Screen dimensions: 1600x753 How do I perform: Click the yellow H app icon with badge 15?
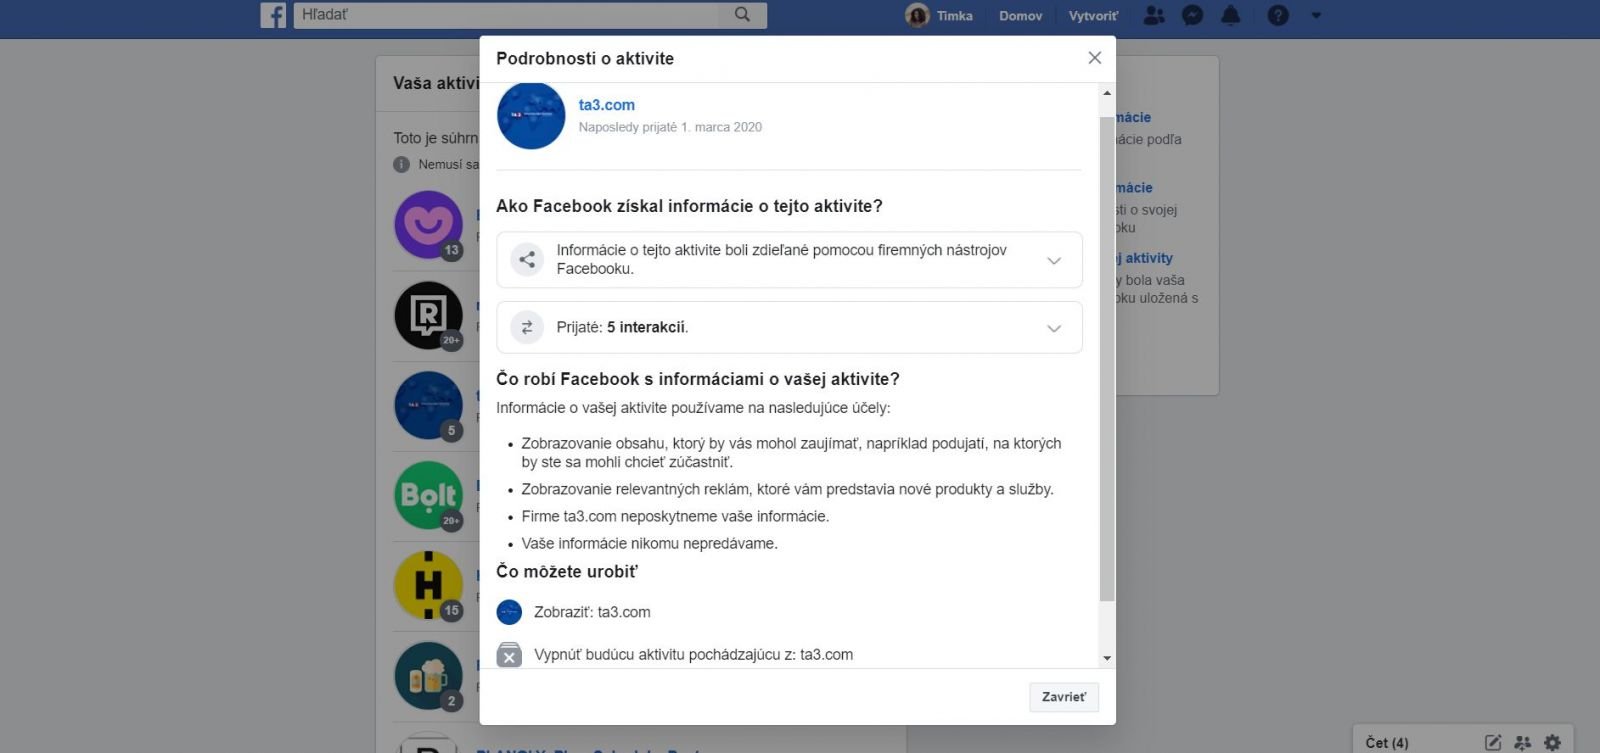(429, 585)
